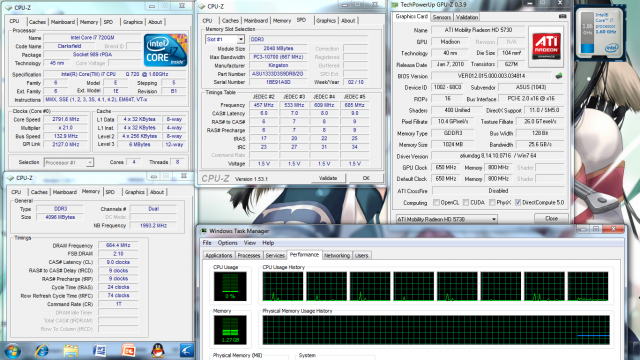Viewport: 640px width, 360px height.
Task: Switch to Users tab in Task Manager
Action: pyautogui.click(x=361, y=256)
